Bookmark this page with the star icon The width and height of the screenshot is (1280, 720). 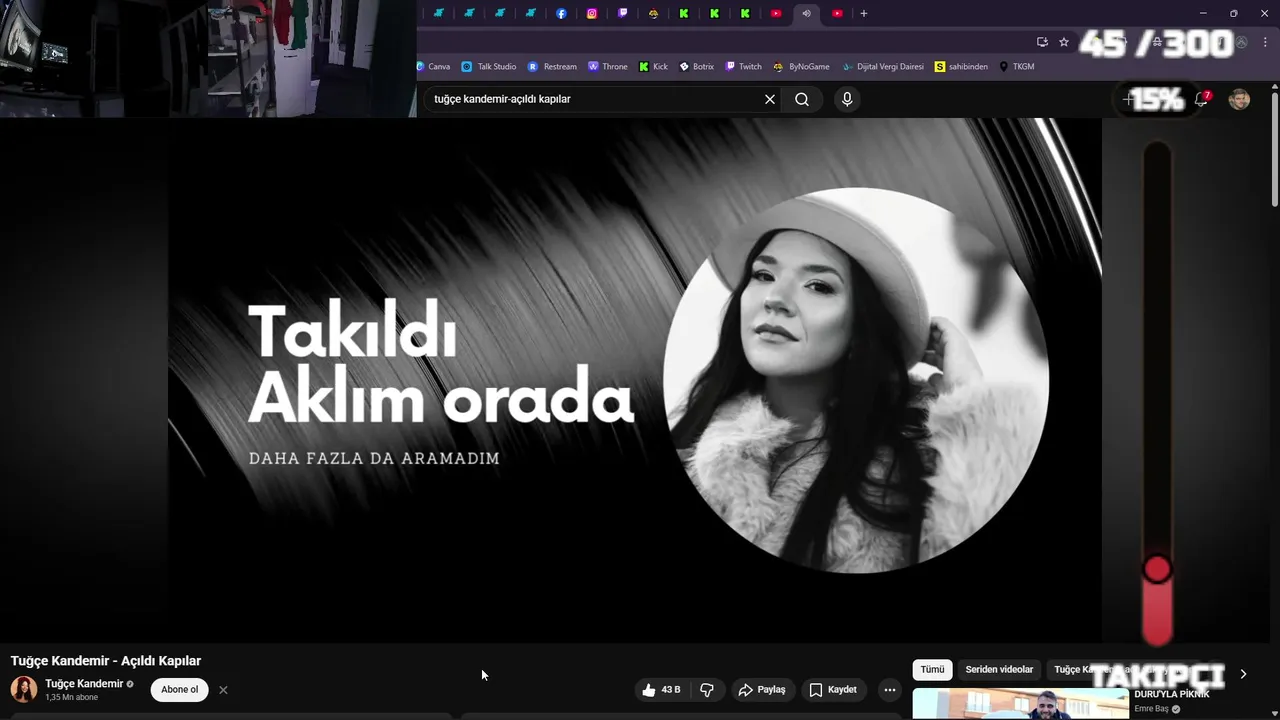(x=1064, y=42)
